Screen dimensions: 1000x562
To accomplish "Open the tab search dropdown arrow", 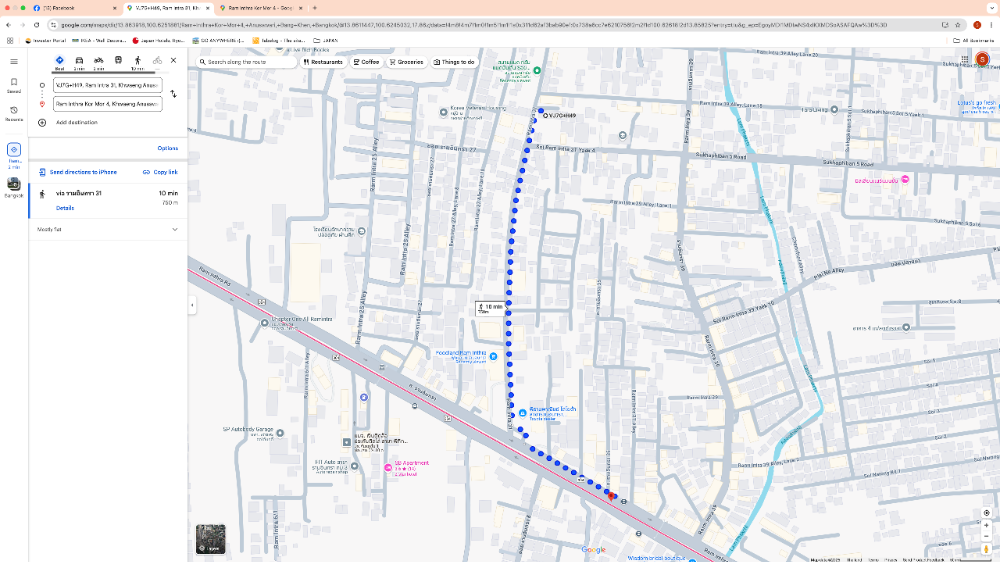I will coord(992,8).
